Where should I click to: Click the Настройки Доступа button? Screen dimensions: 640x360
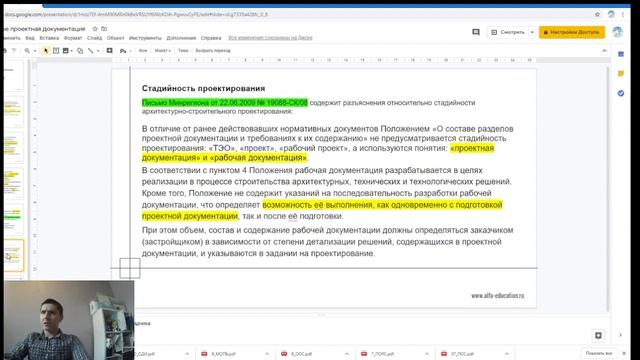(572, 32)
